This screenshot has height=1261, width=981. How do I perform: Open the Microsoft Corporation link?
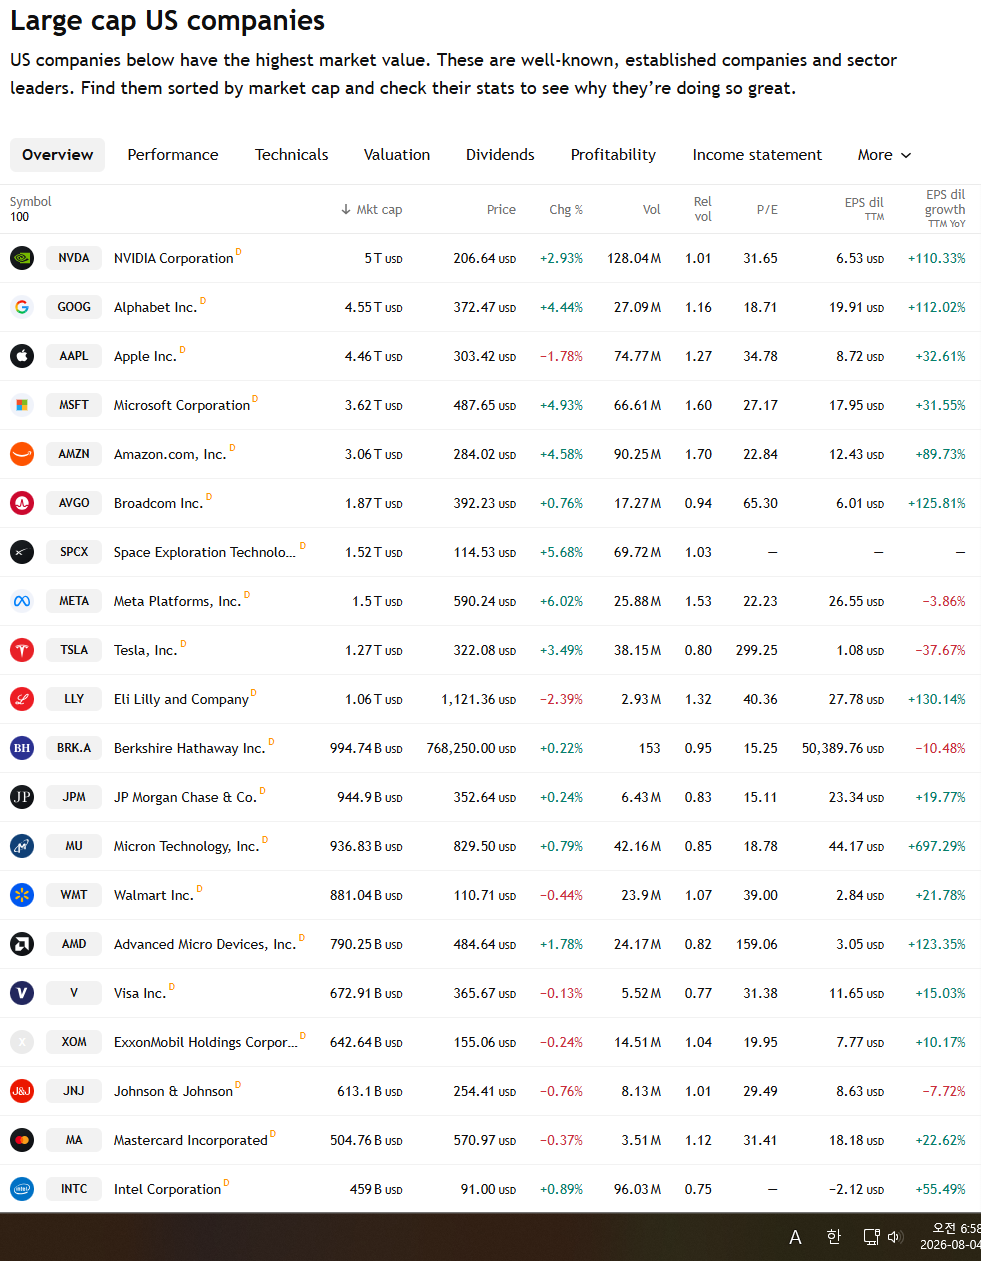(182, 406)
